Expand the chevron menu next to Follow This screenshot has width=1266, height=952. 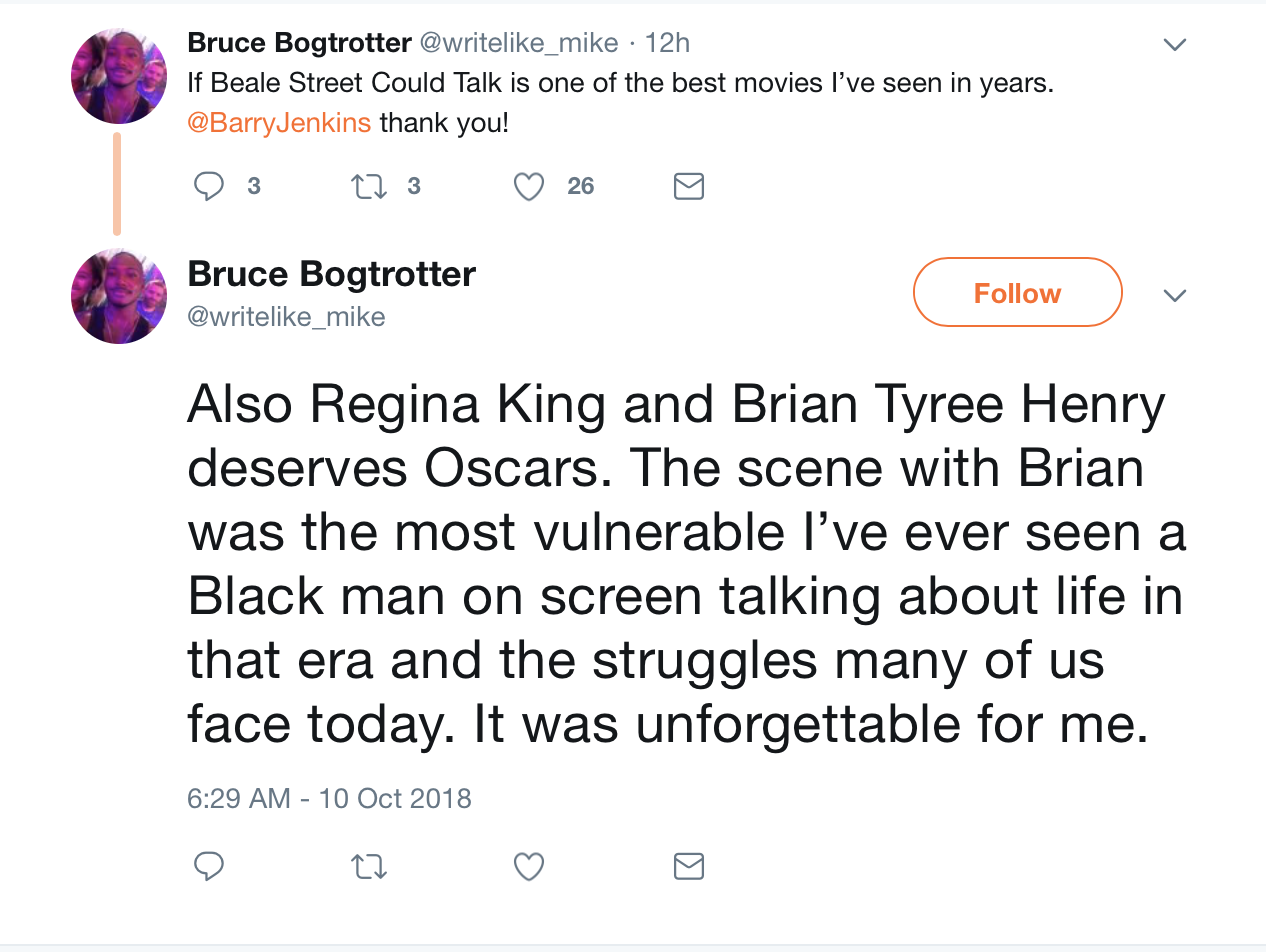pyautogui.click(x=1176, y=295)
